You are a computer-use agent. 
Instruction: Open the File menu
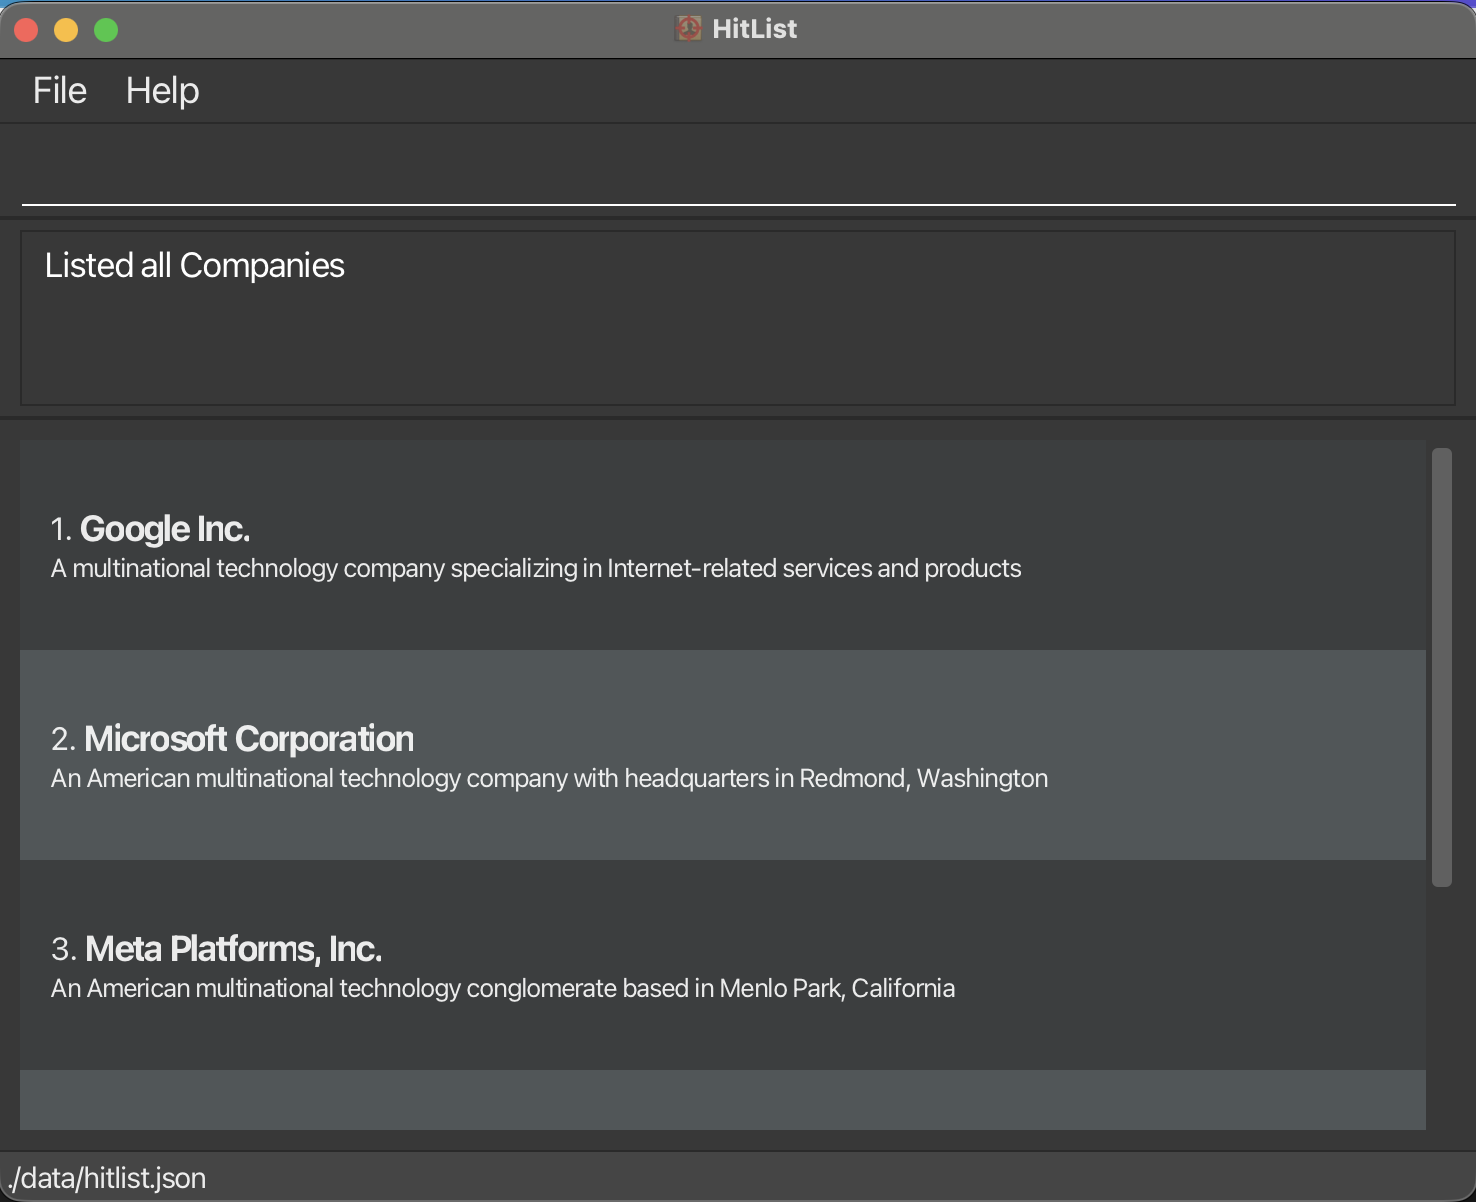[x=58, y=90]
